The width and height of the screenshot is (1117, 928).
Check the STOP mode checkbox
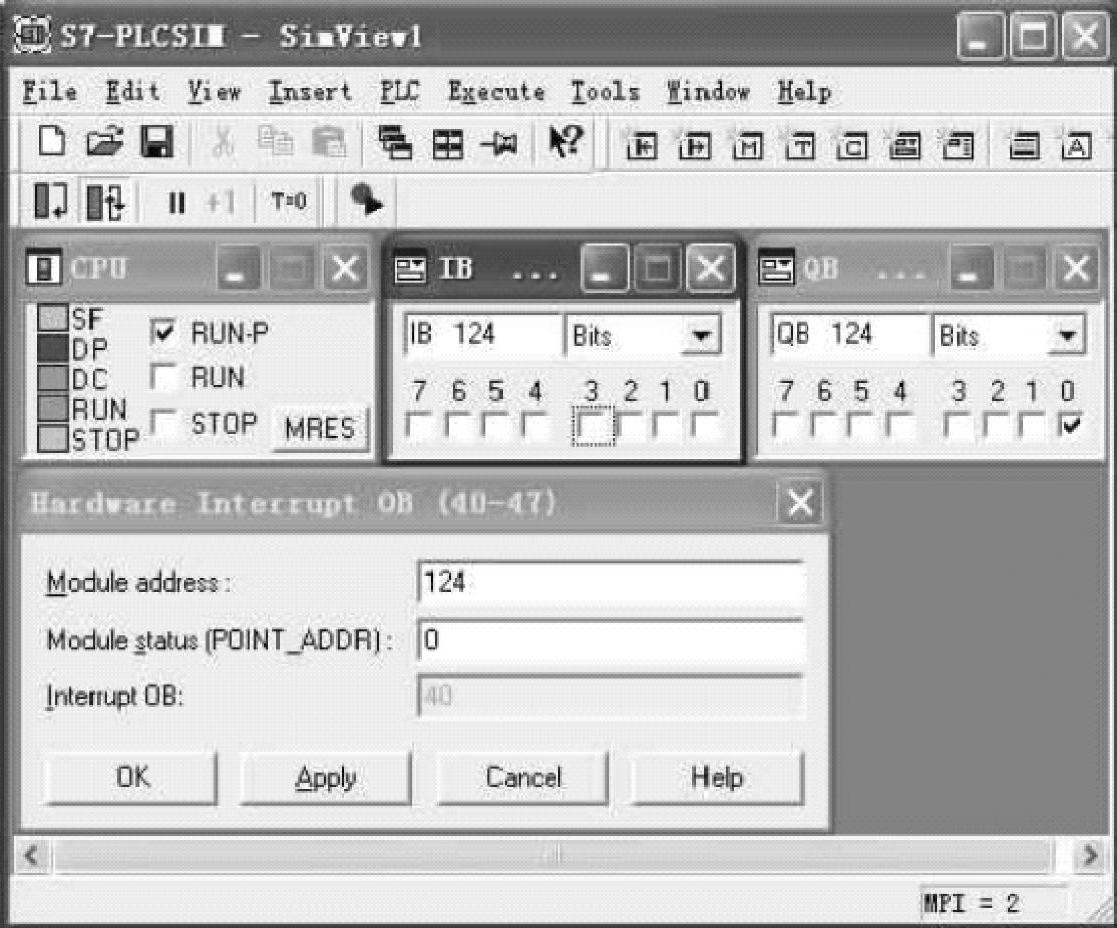(164, 423)
